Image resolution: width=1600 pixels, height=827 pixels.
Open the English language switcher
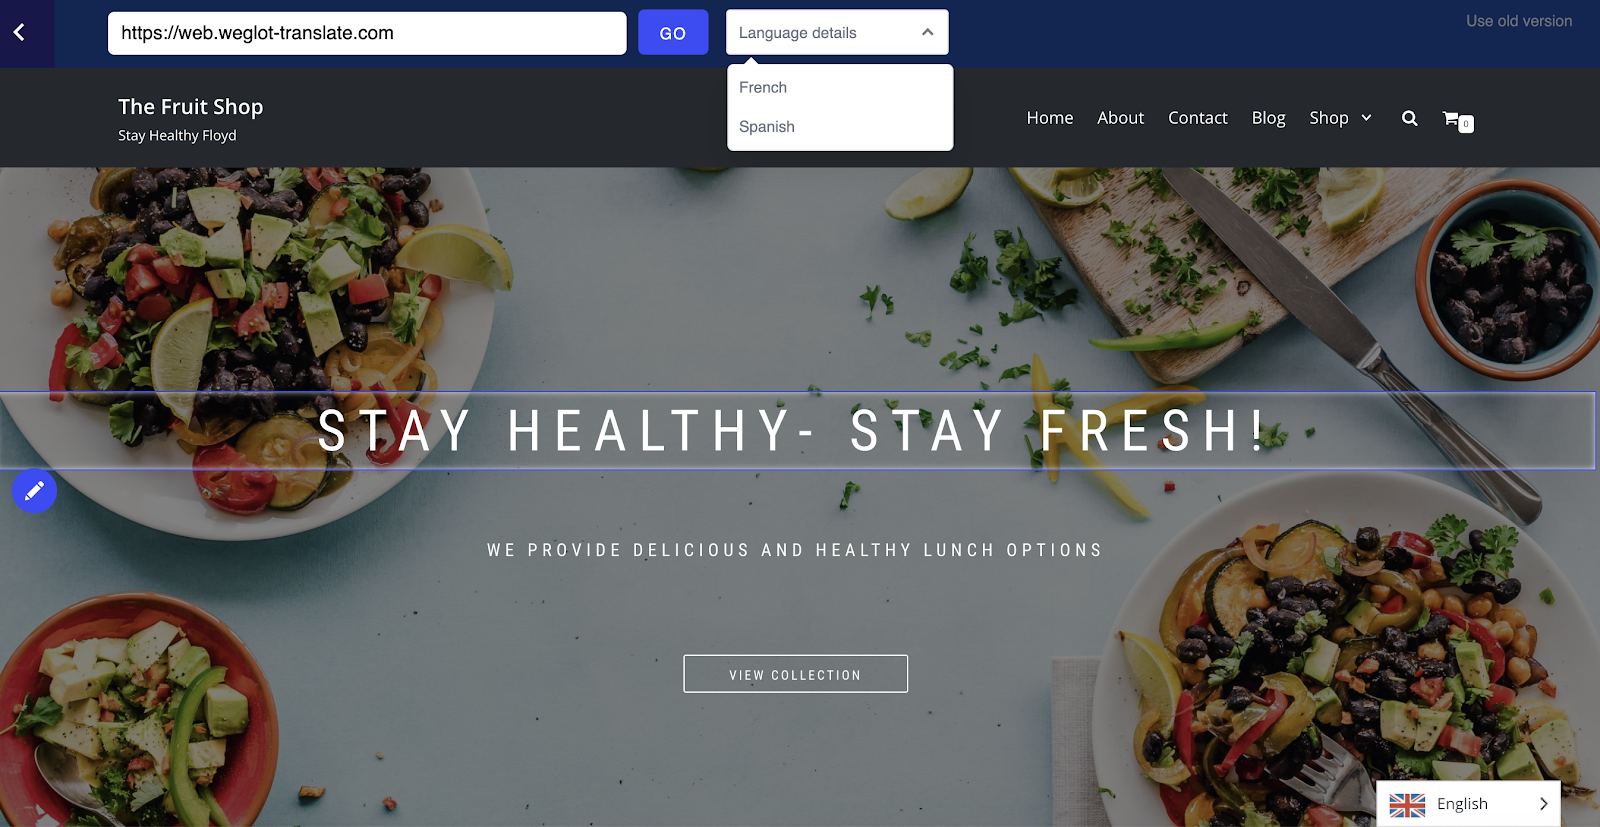click(1468, 804)
